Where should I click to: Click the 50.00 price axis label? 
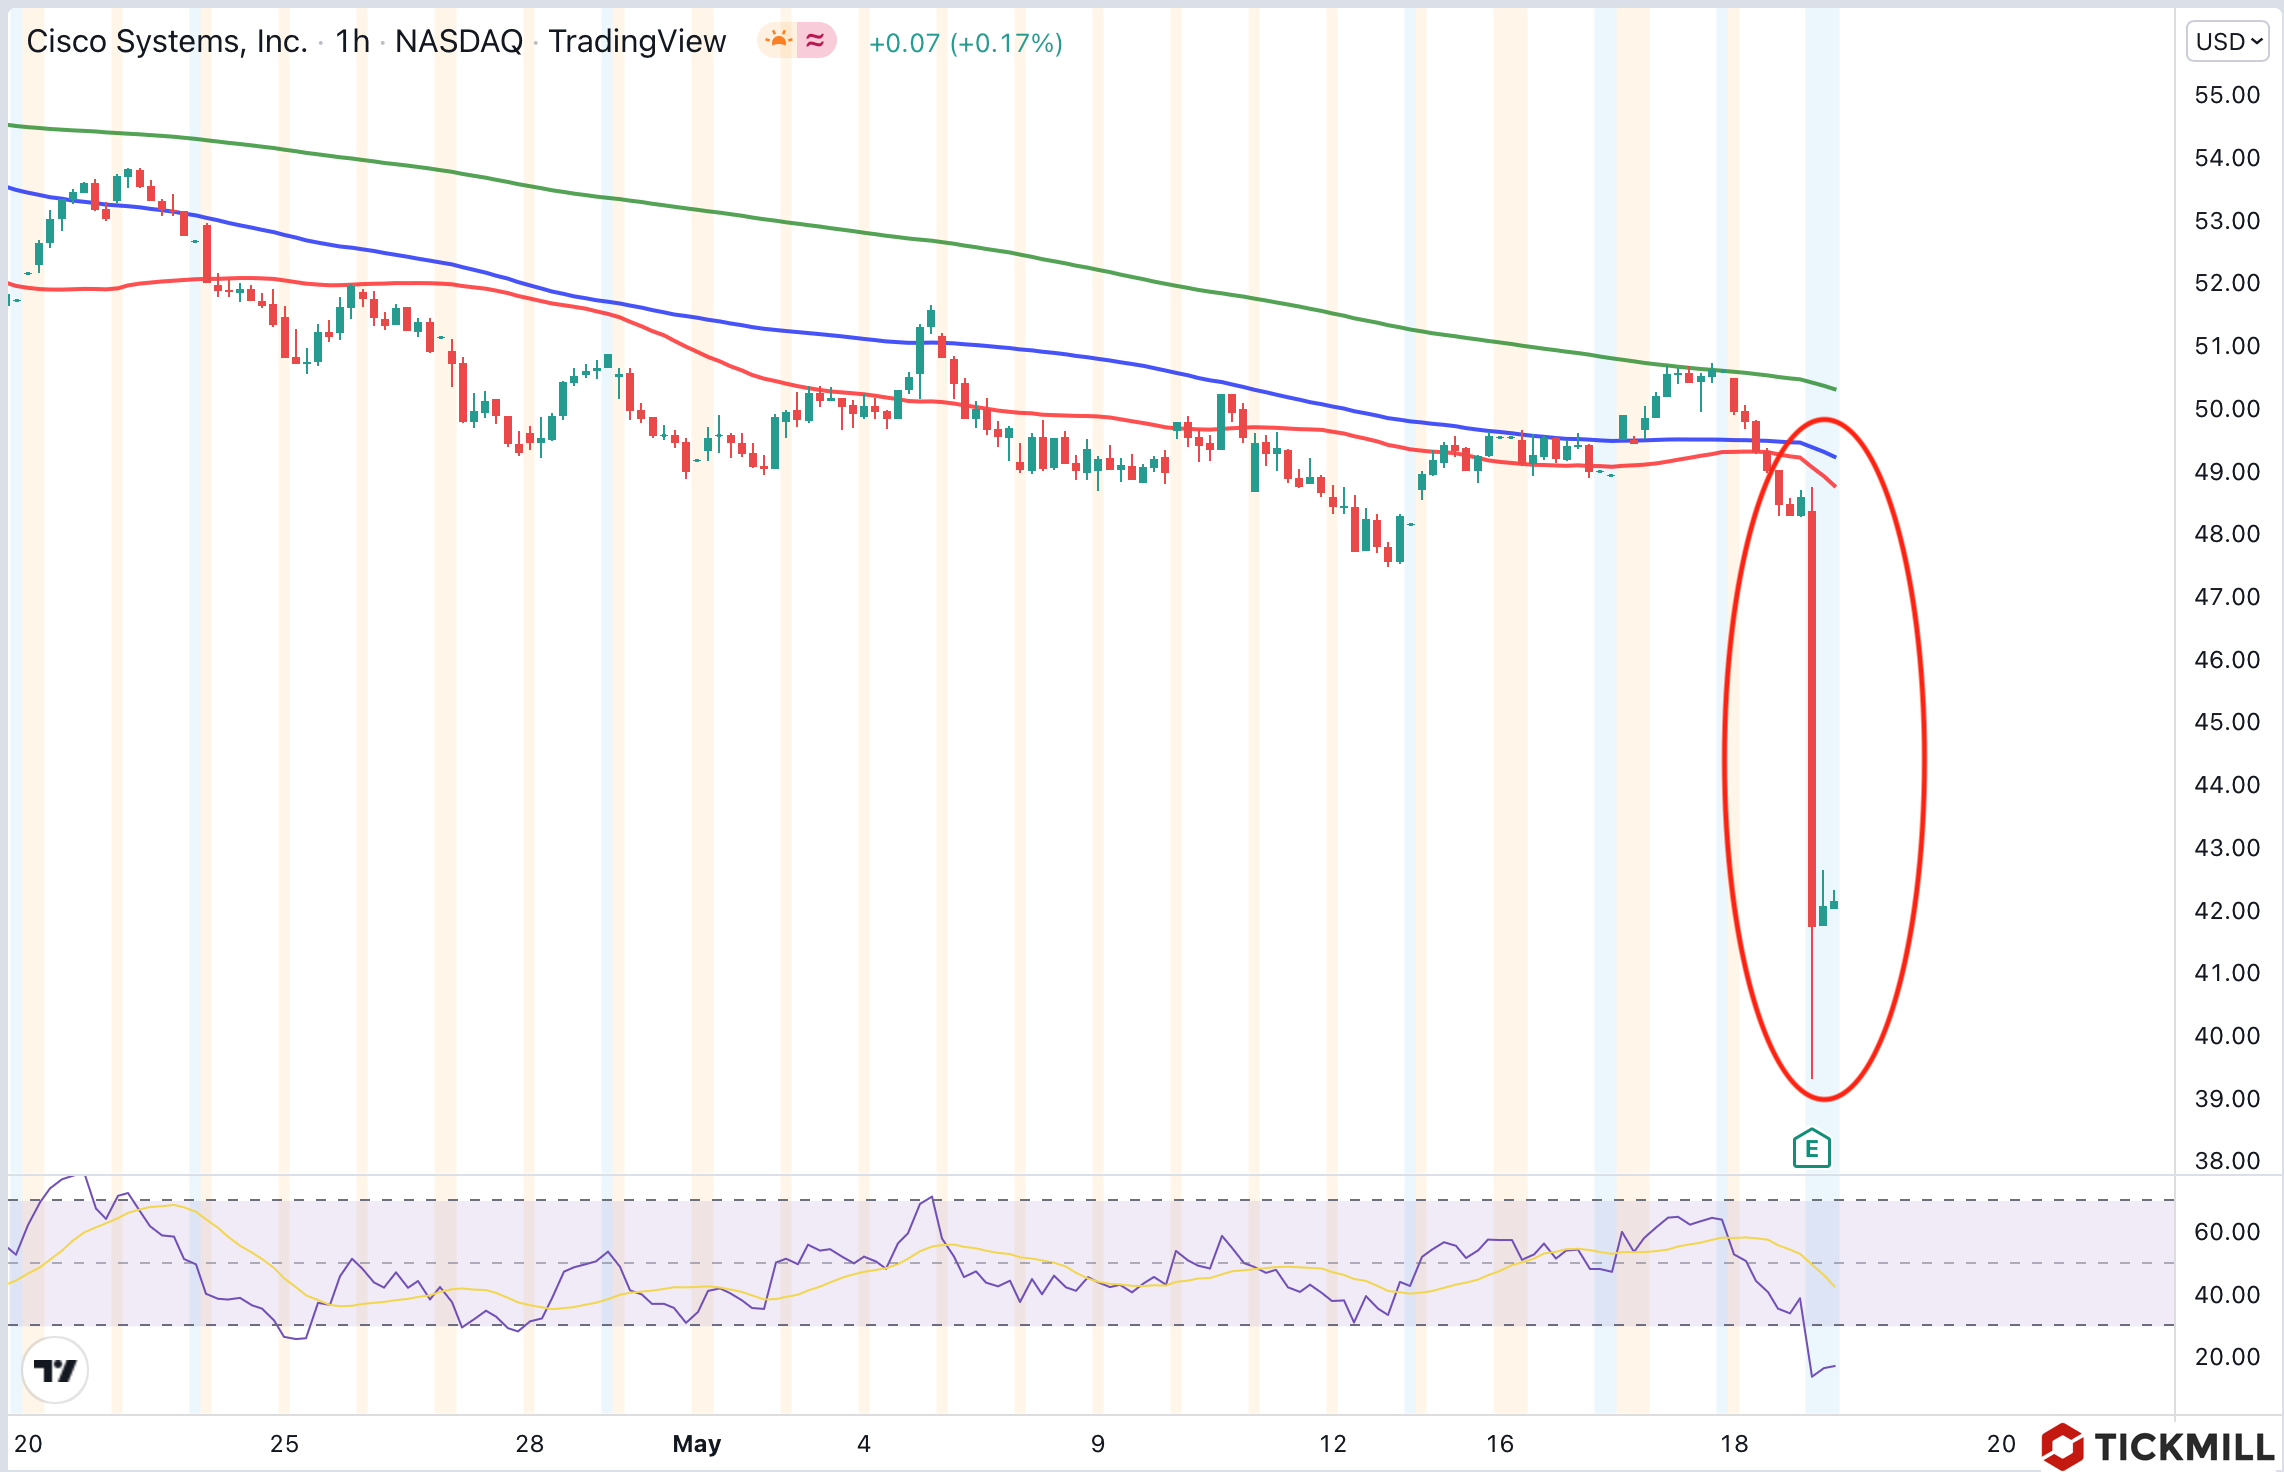pyautogui.click(x=2226, y=409)
